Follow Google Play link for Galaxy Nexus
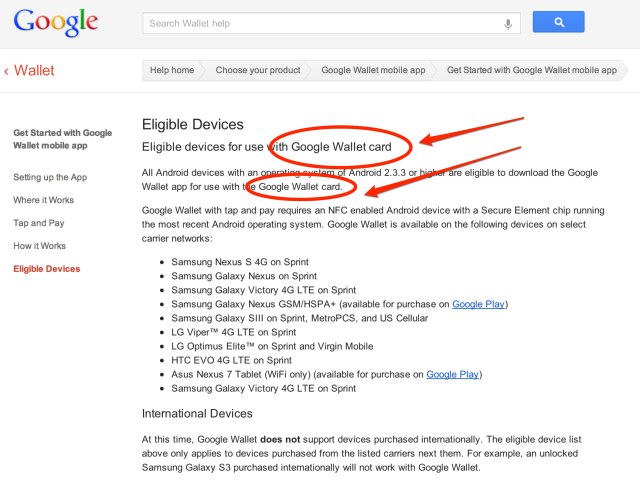Screen dimensions: 640x481 point(479,303)
